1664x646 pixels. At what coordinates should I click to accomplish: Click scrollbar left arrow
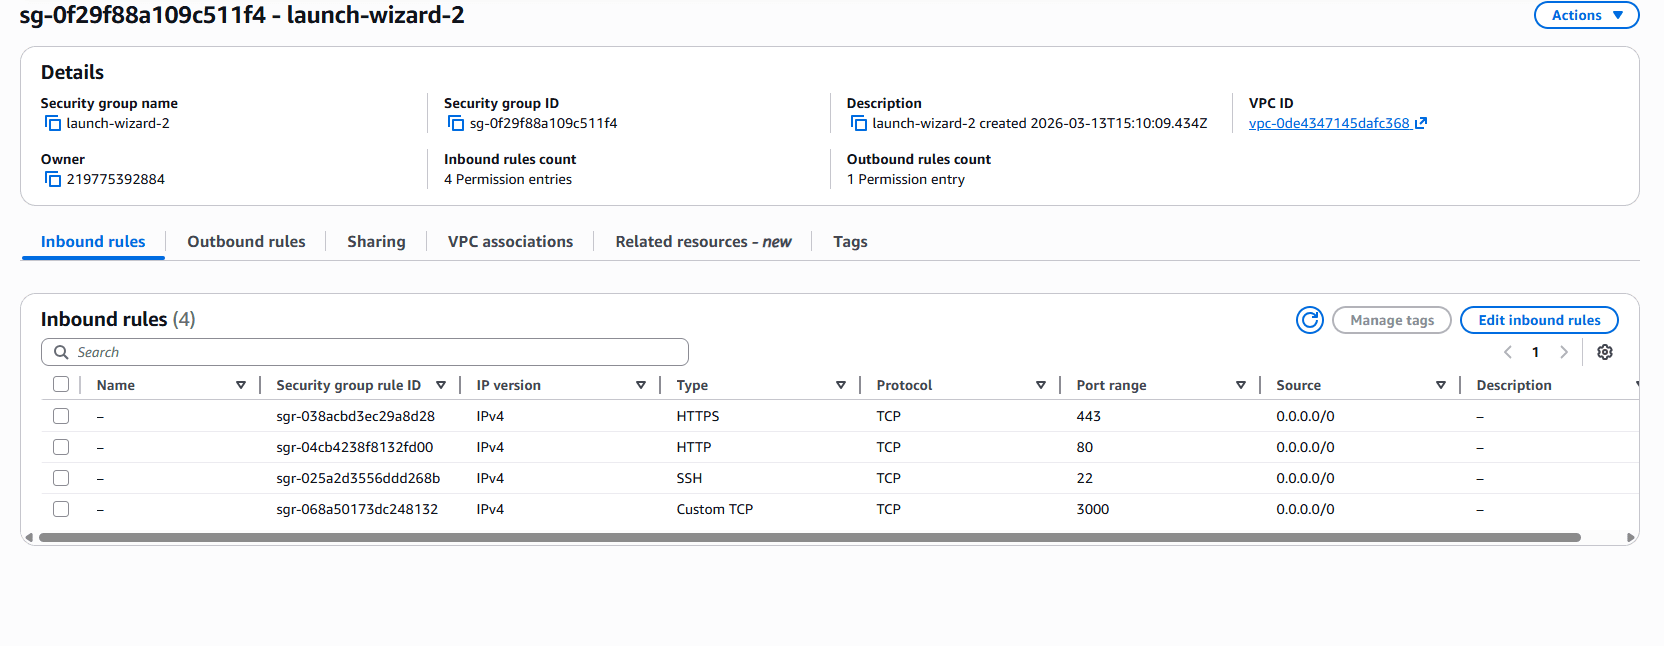pyautogui.click(x=29, y=538)
